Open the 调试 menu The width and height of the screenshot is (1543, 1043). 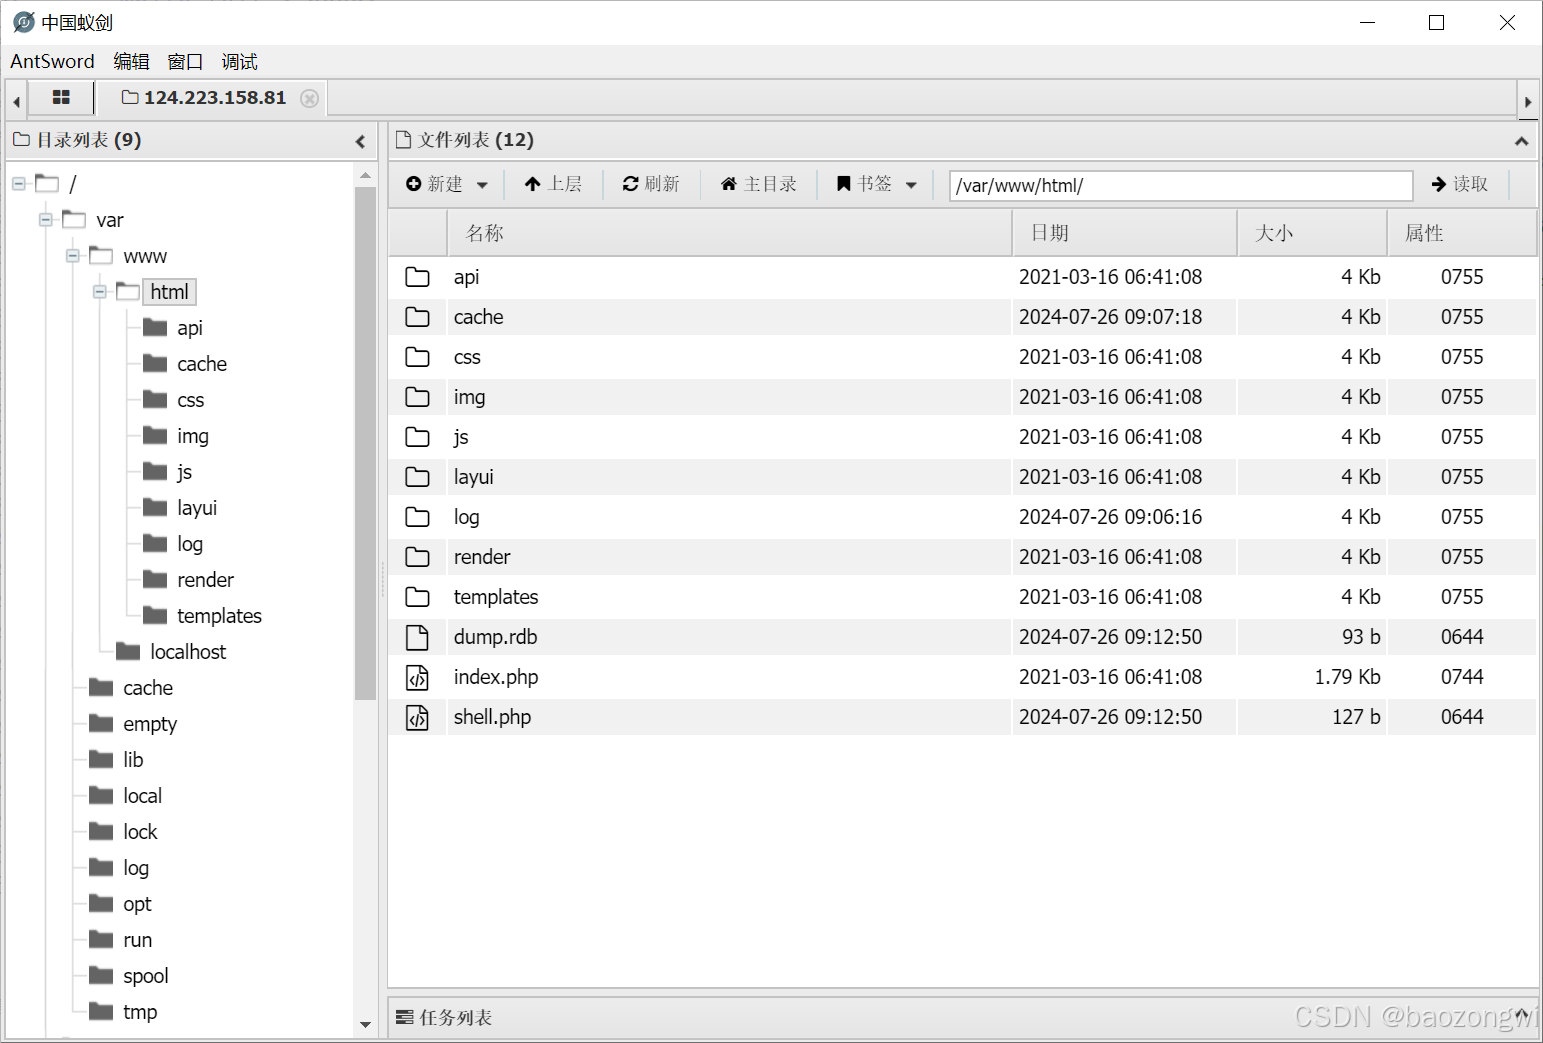(x=239, y=61)
